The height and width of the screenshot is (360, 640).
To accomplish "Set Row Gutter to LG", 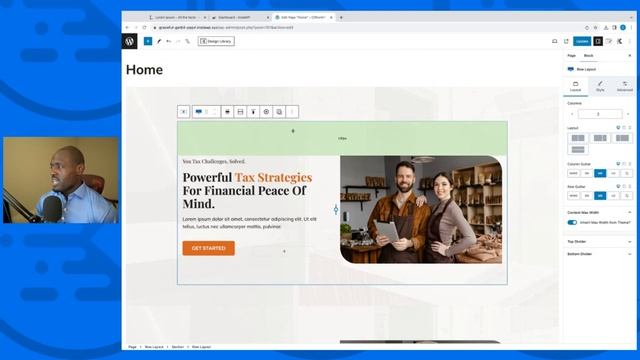I will (x=613, y=196).
